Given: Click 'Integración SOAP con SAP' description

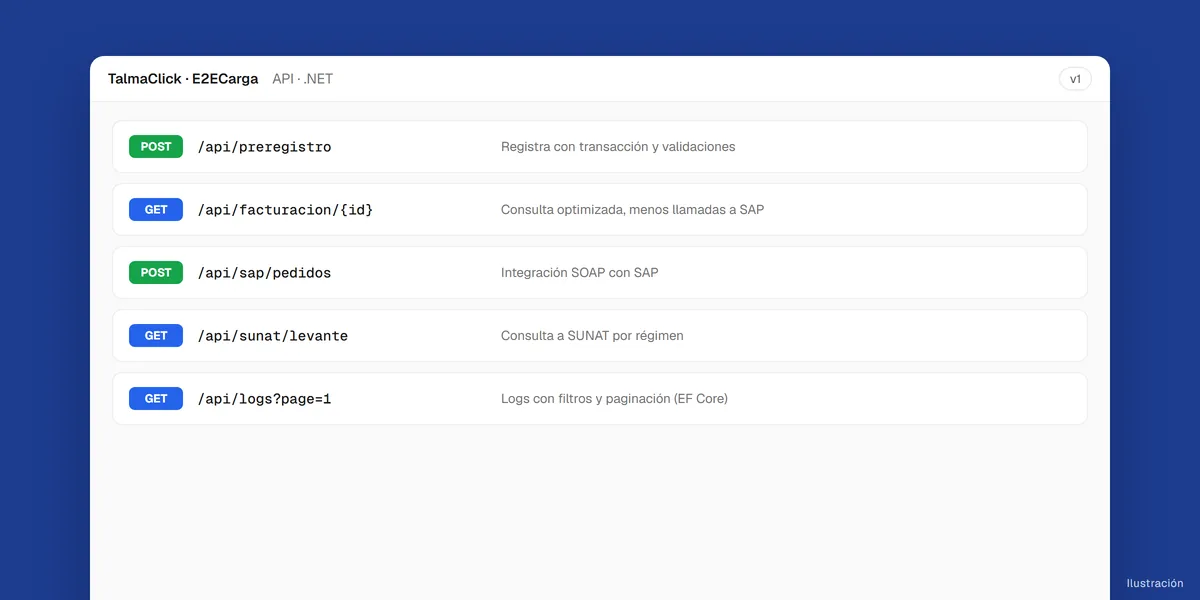Looking at the screenshot, I should [580, 273].
